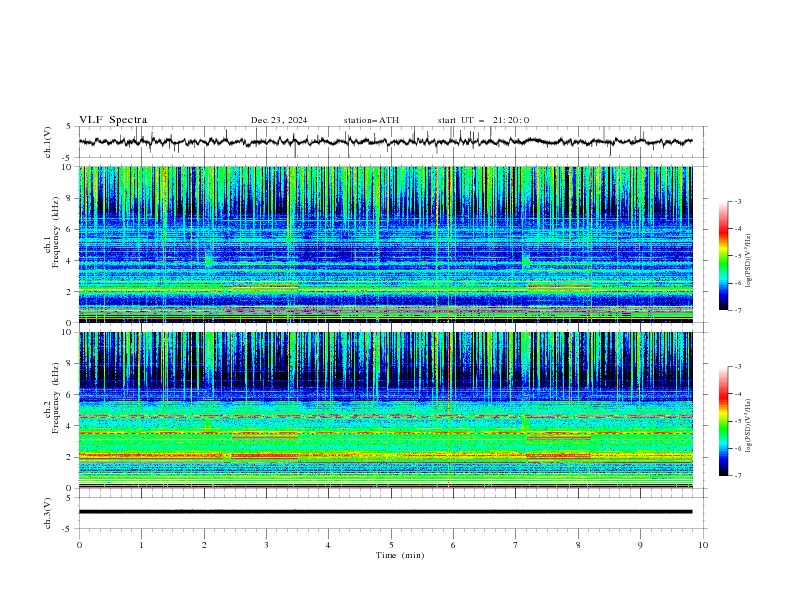Click the '5' tick label on Time axis
This screenshot has width=792, height=612.
tap(391, 545)
